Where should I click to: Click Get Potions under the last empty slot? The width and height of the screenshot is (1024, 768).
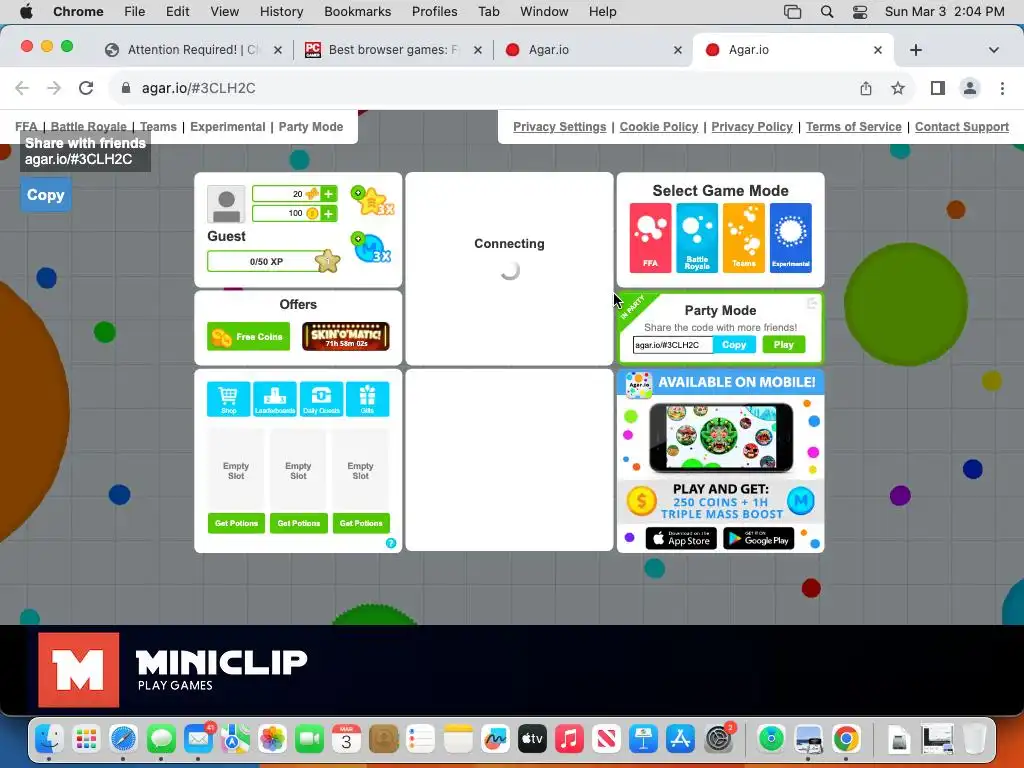(x=361, y=523)
